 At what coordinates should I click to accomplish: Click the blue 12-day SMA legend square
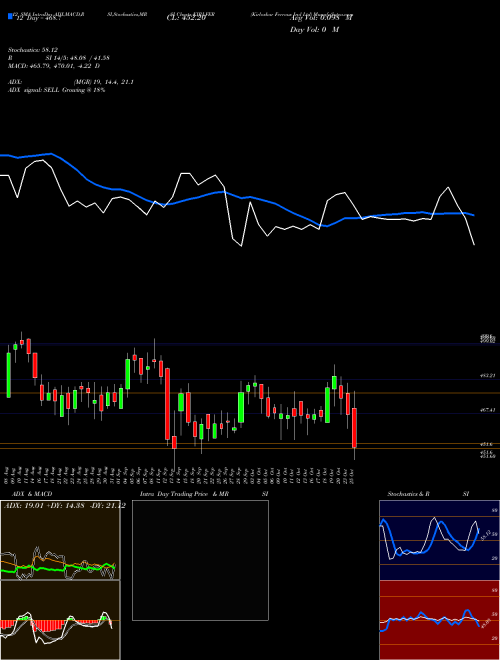(10, 17)
